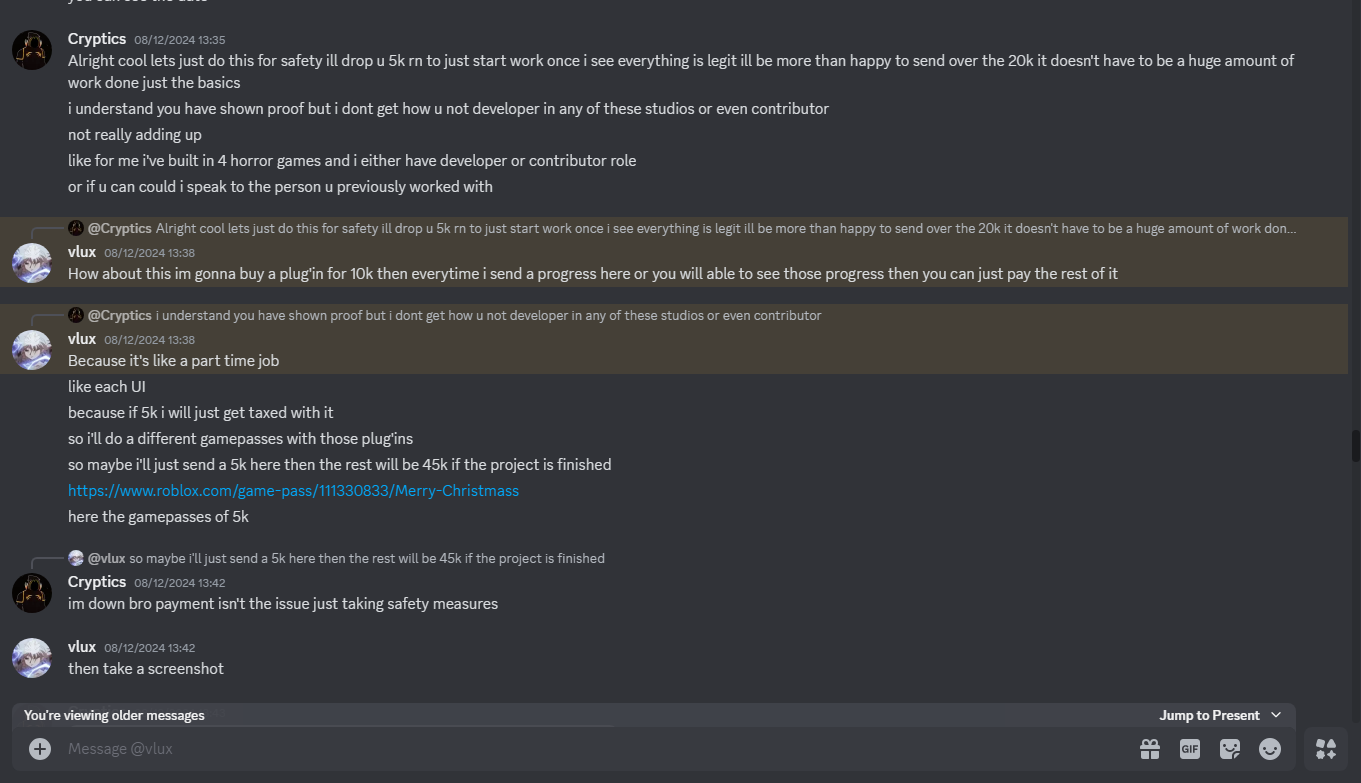1361x783 pixels.
Task: Open the GIF picker
Action: (x=1189, y=749)
